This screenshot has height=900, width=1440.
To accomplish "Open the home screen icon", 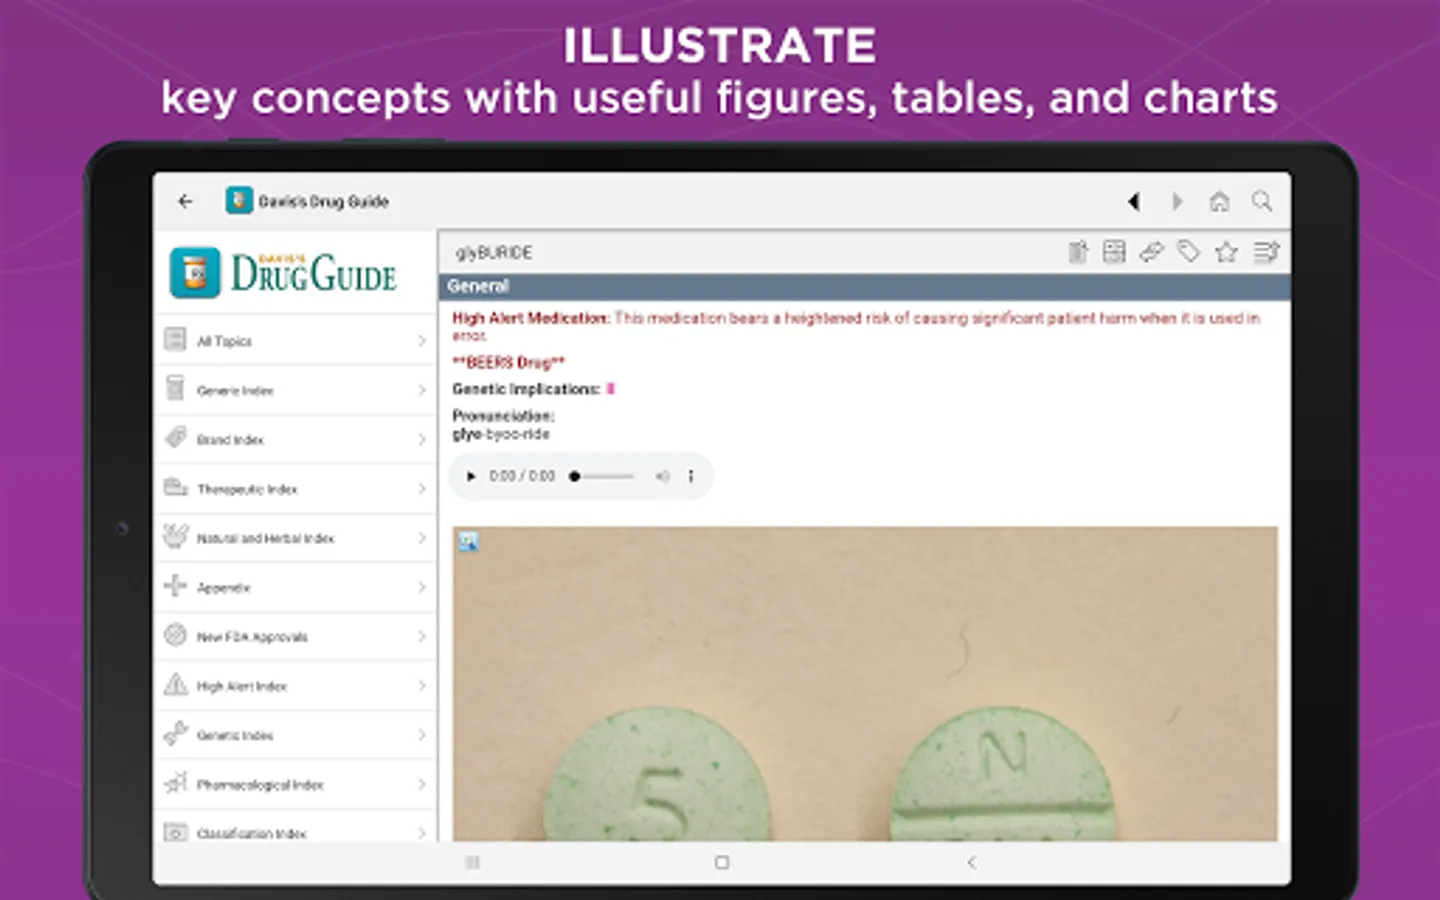I will coord(1219,201).
